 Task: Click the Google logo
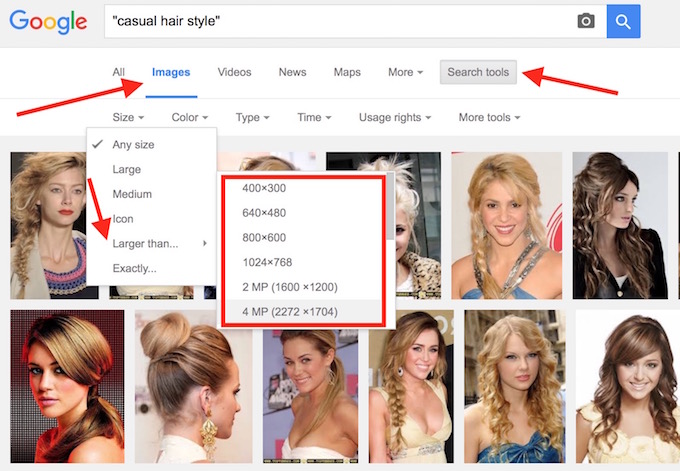[x=46, y=22]
